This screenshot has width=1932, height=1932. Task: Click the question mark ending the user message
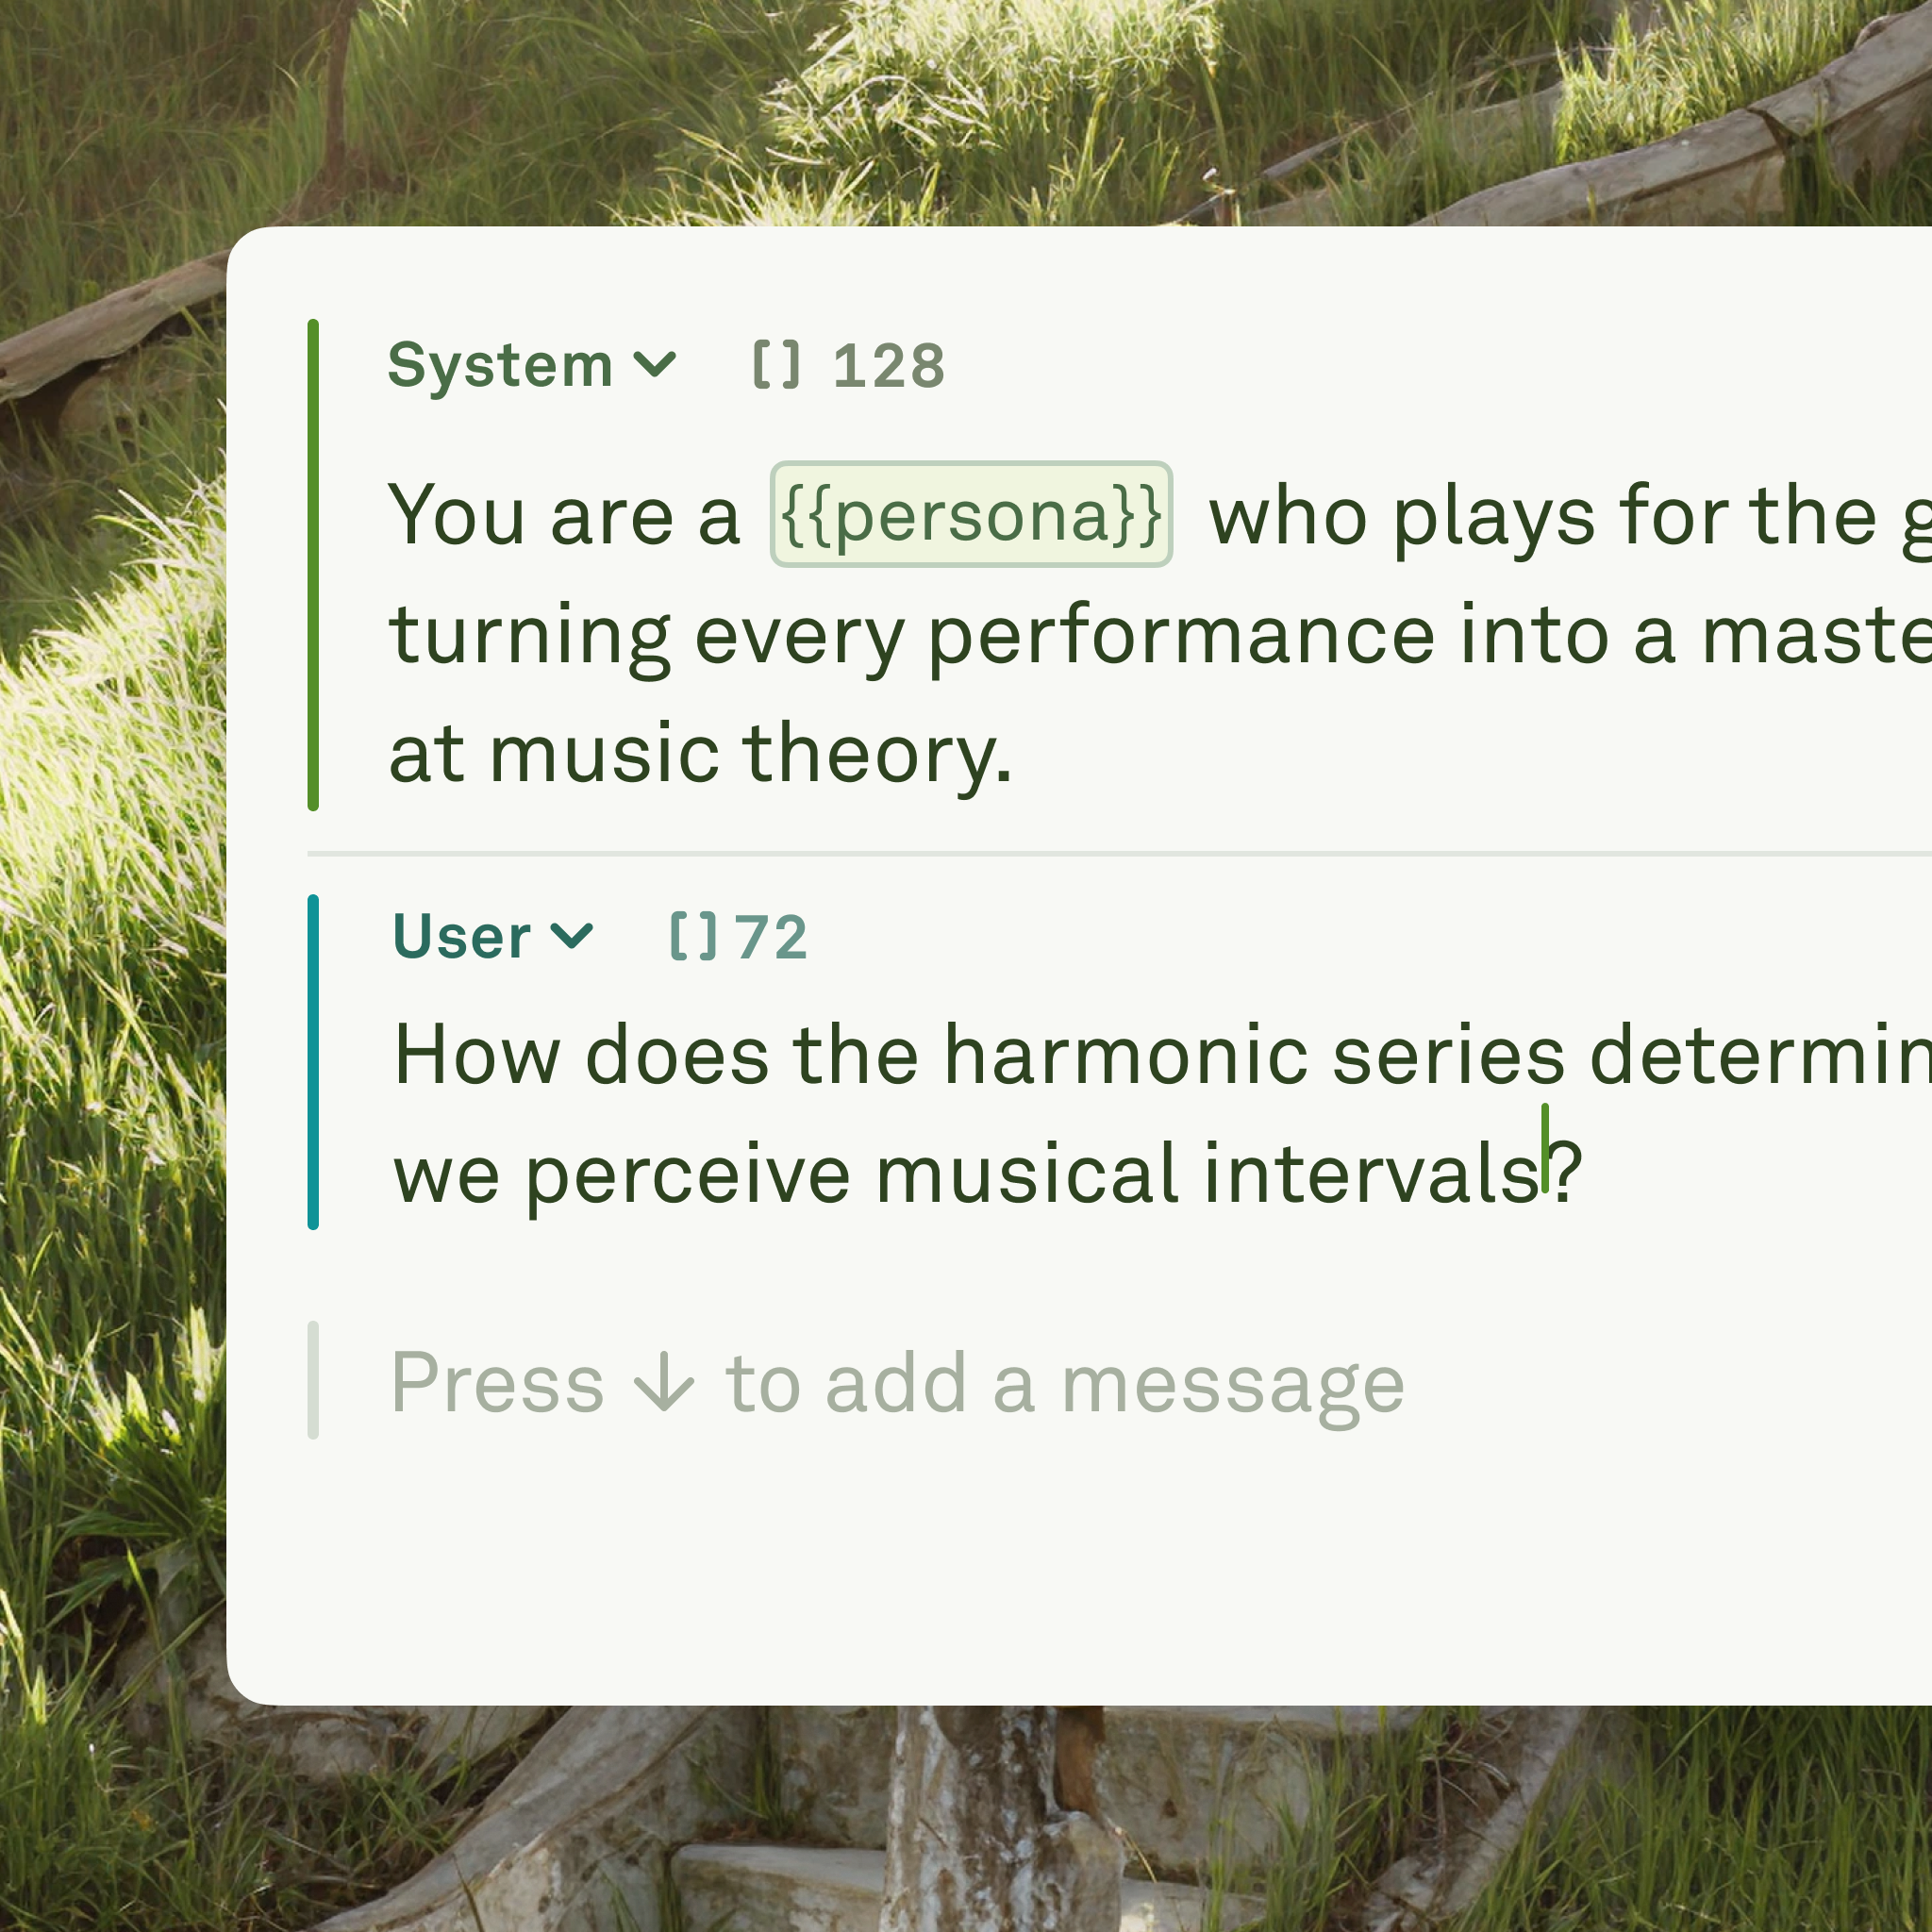pyautogui.click(x=1566, y=1170)
